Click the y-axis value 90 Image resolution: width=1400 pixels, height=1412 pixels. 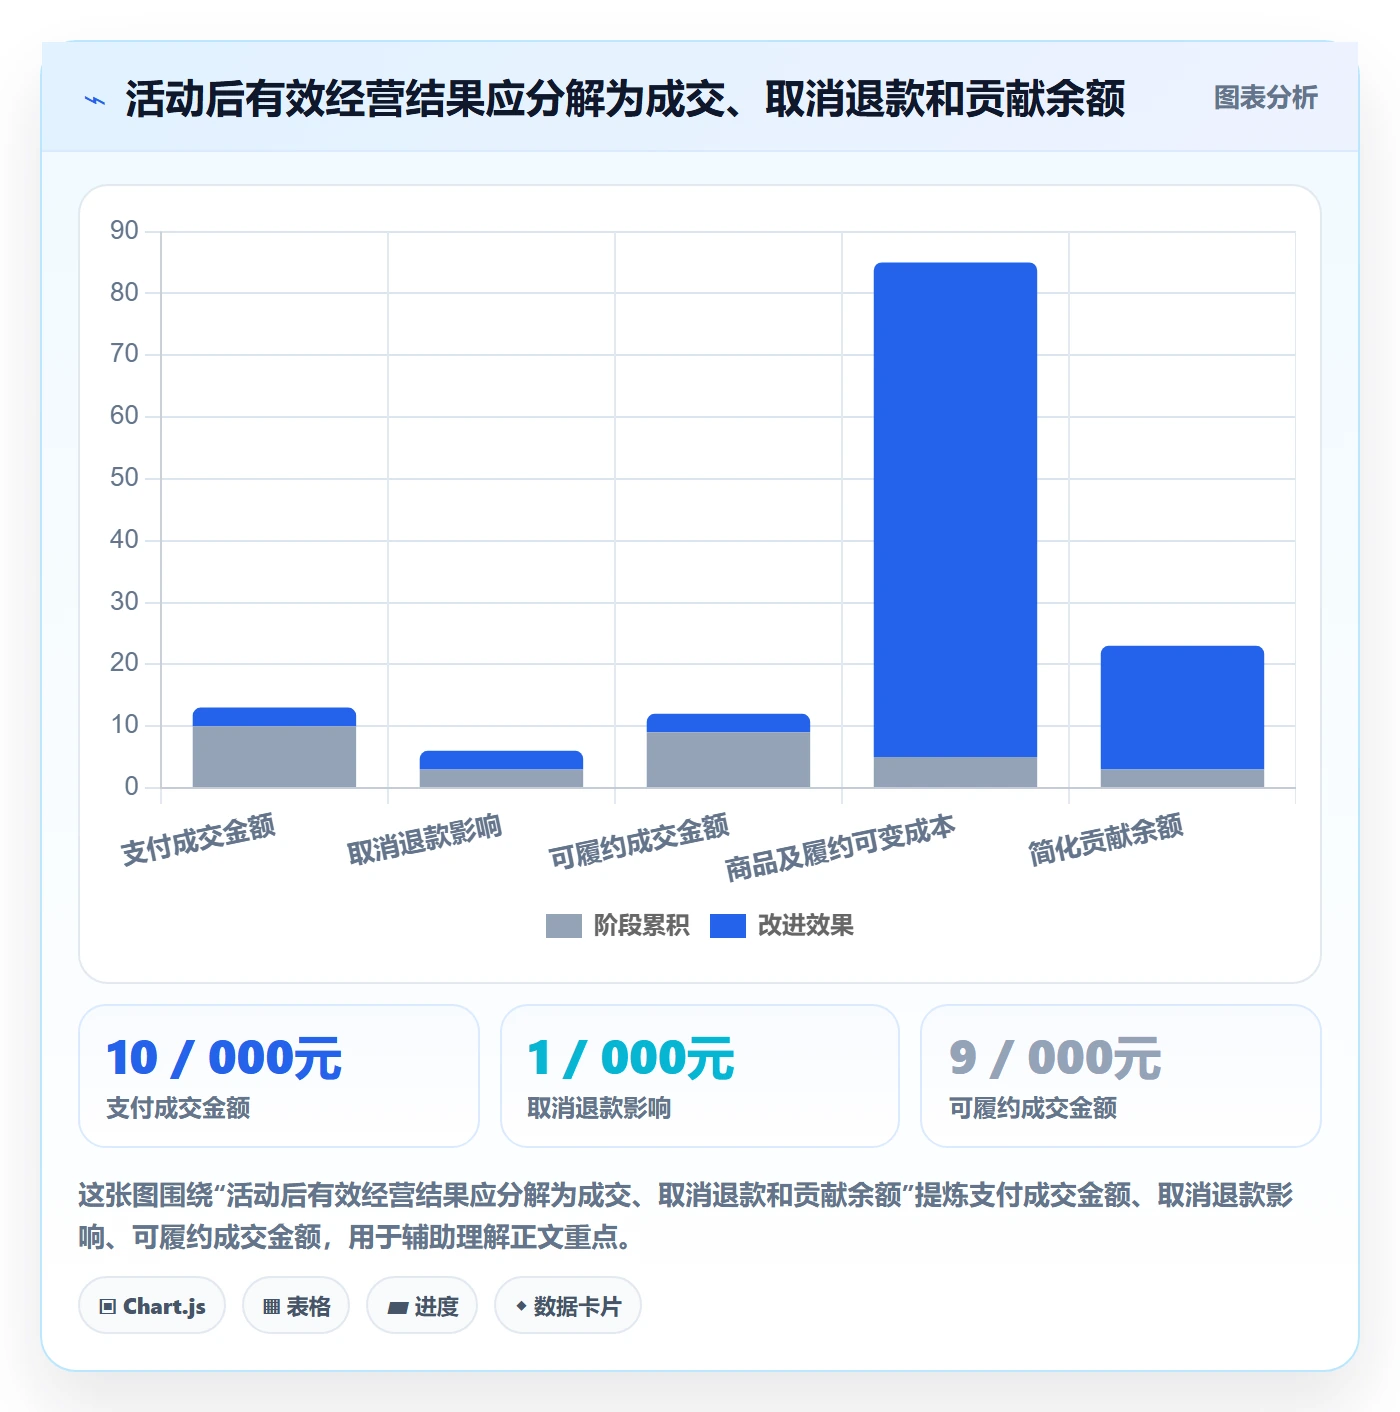[125, 231]
